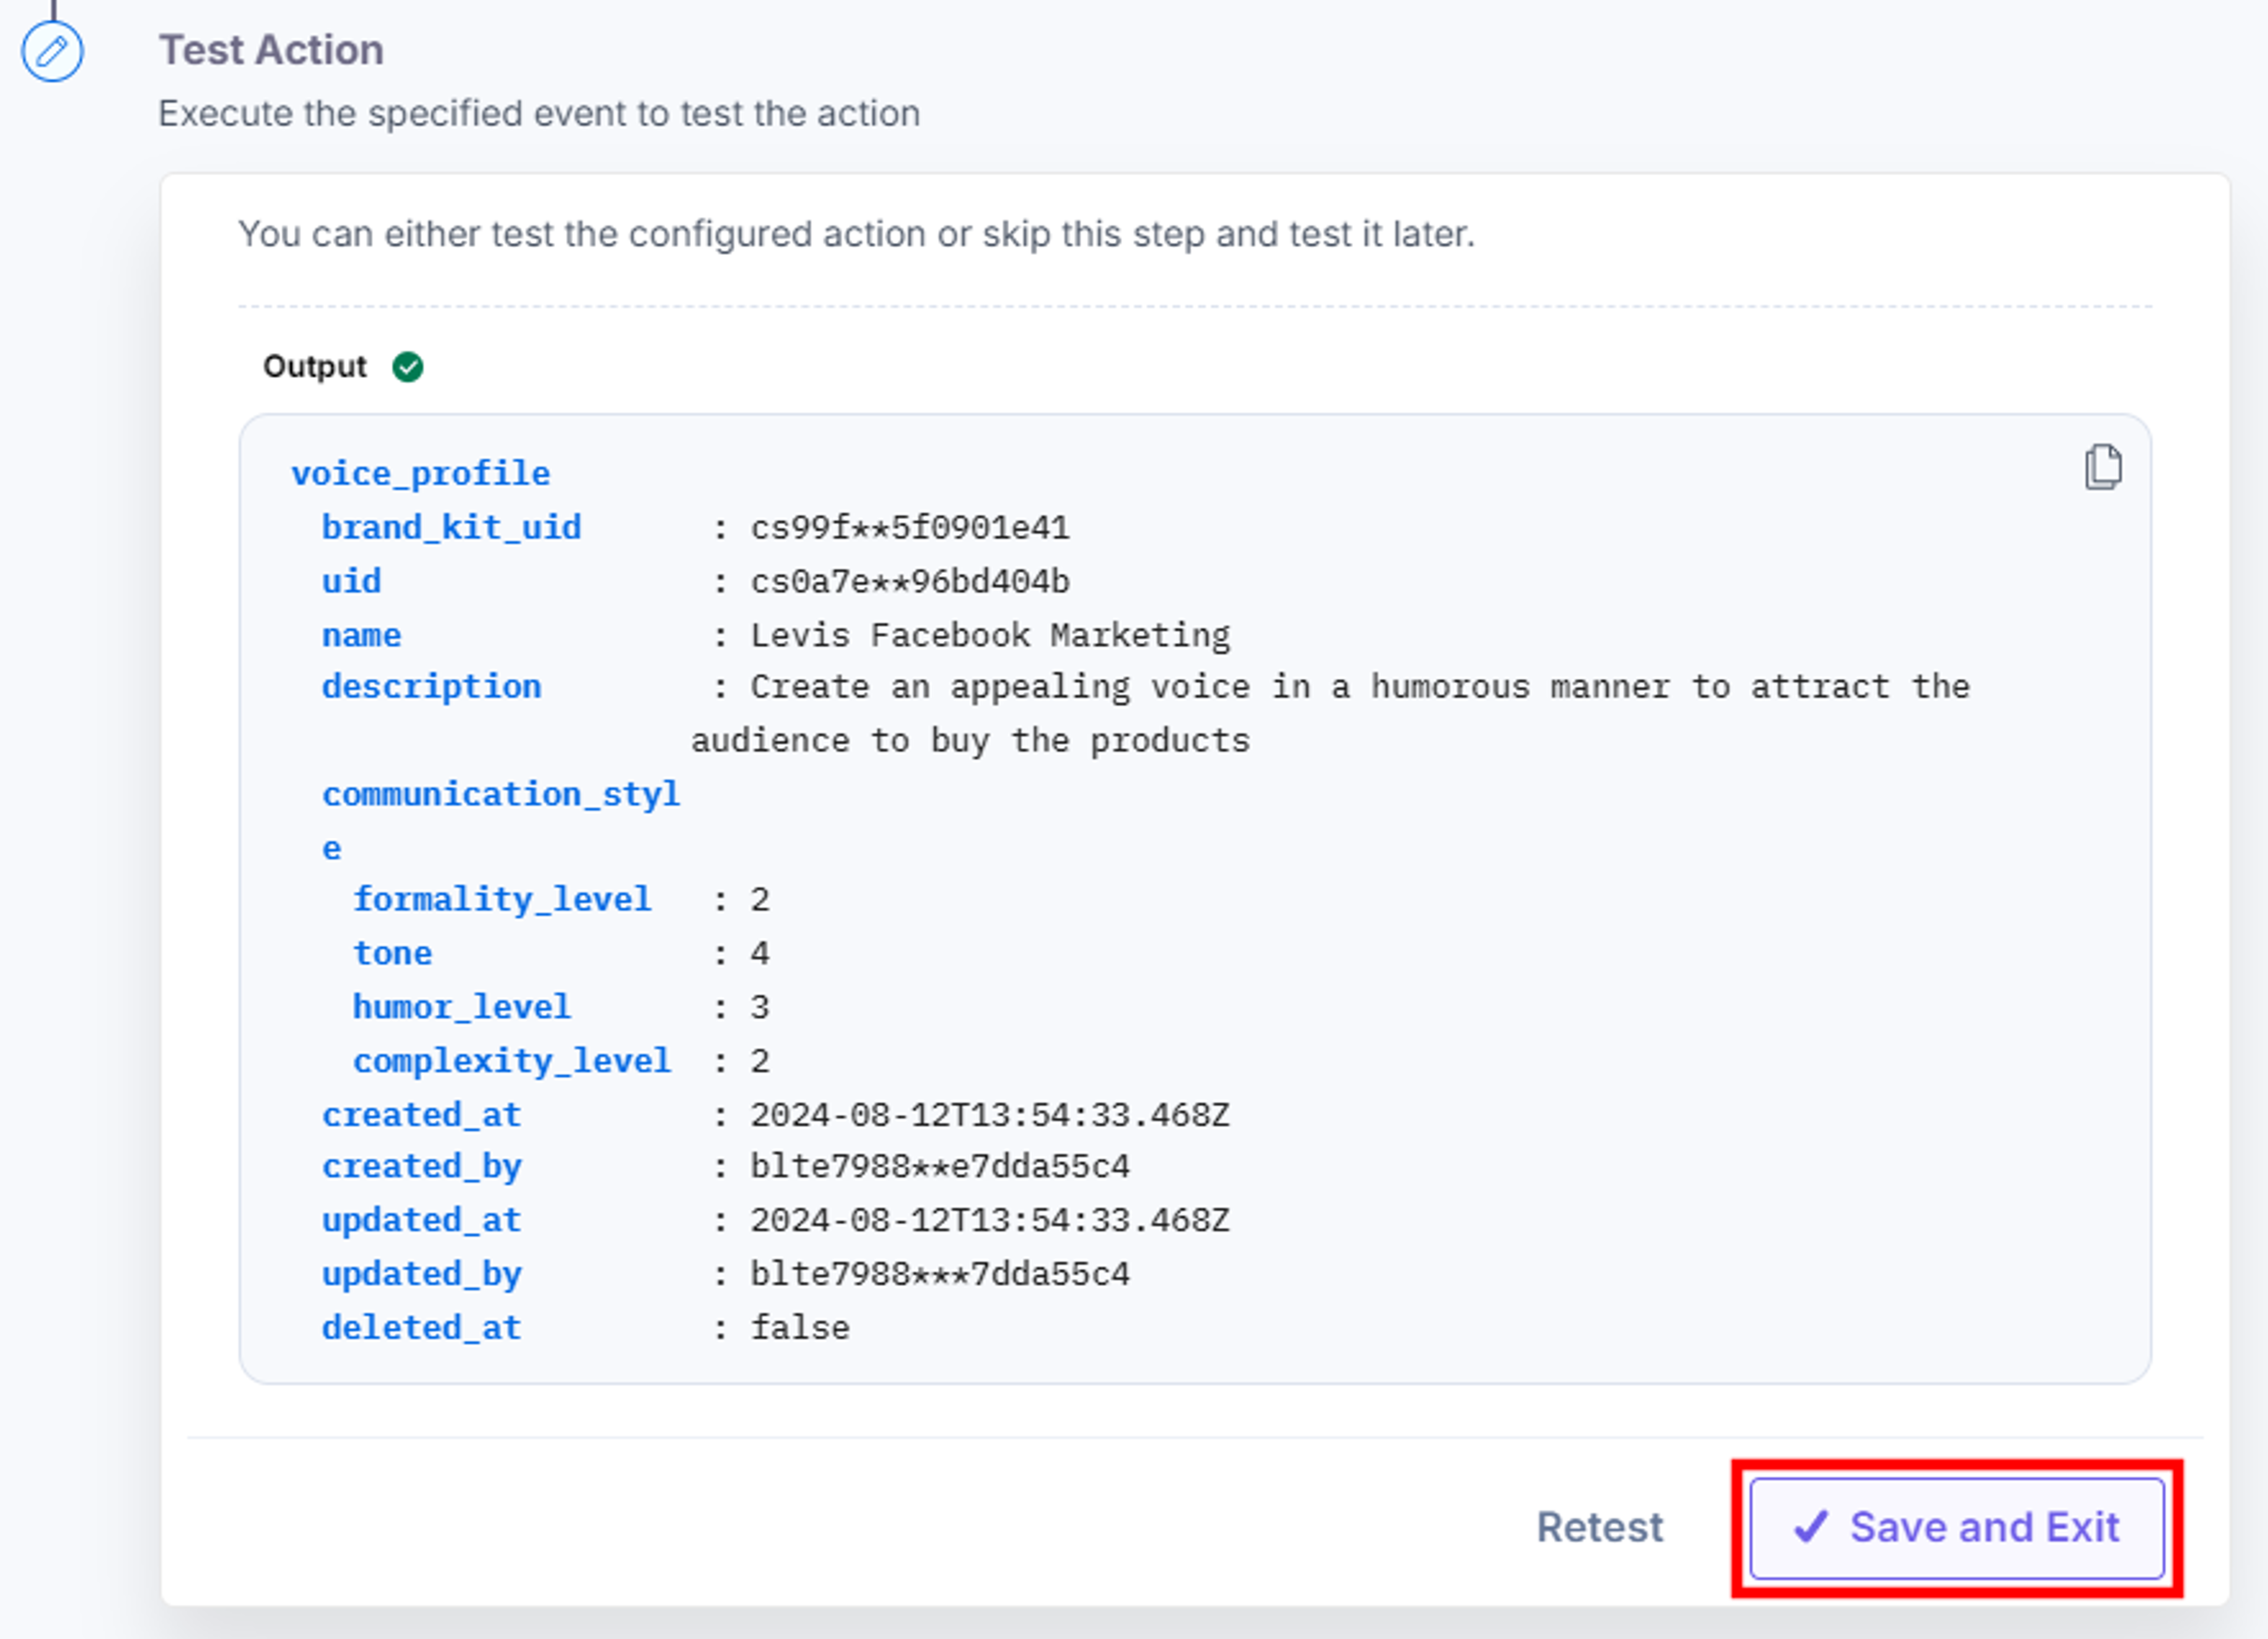This screenshot has height=1639, width=2268.
Task: Click the deleted_at false value
Action: coord(800,1328)
